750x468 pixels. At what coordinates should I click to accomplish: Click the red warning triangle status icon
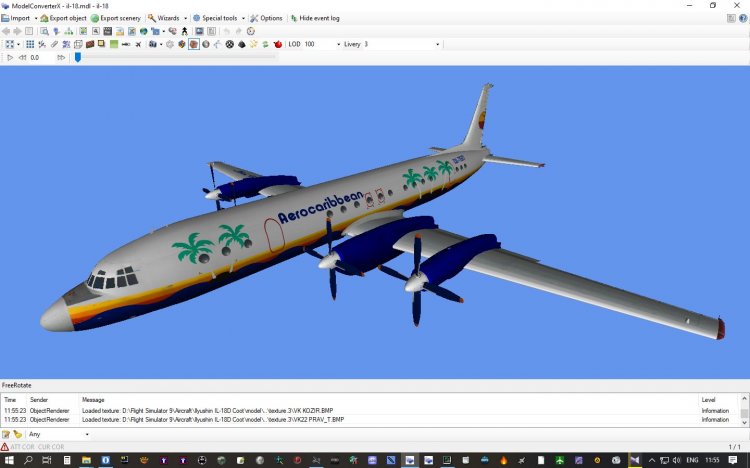pyautogui.click(x=5, y=447)
